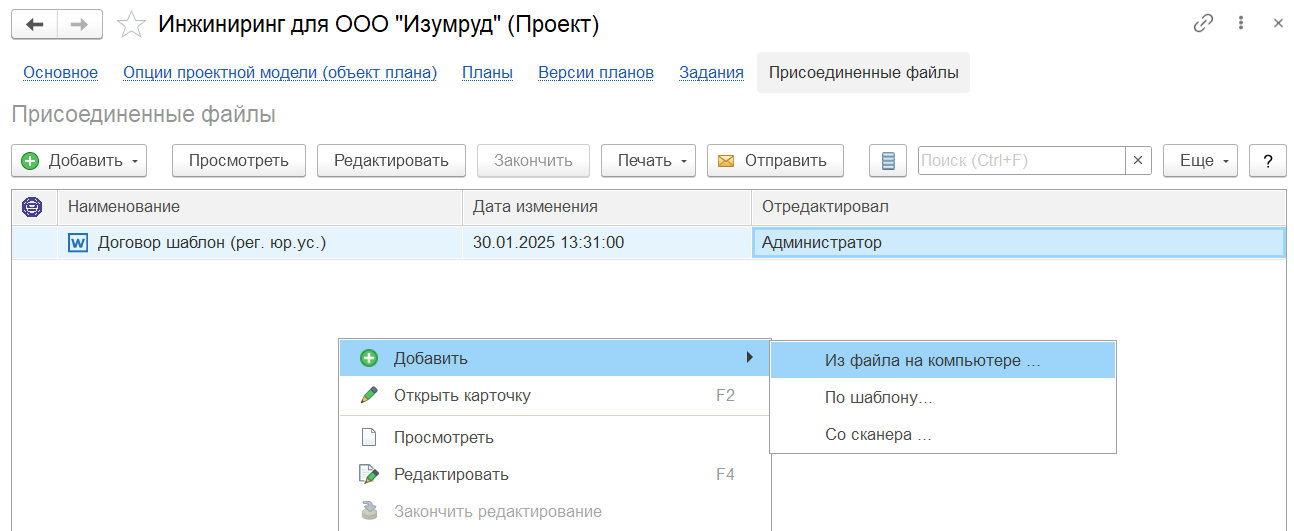Select Со сканера submenu item
This screenshot has height=531, width=1294.
click(878, 435)
